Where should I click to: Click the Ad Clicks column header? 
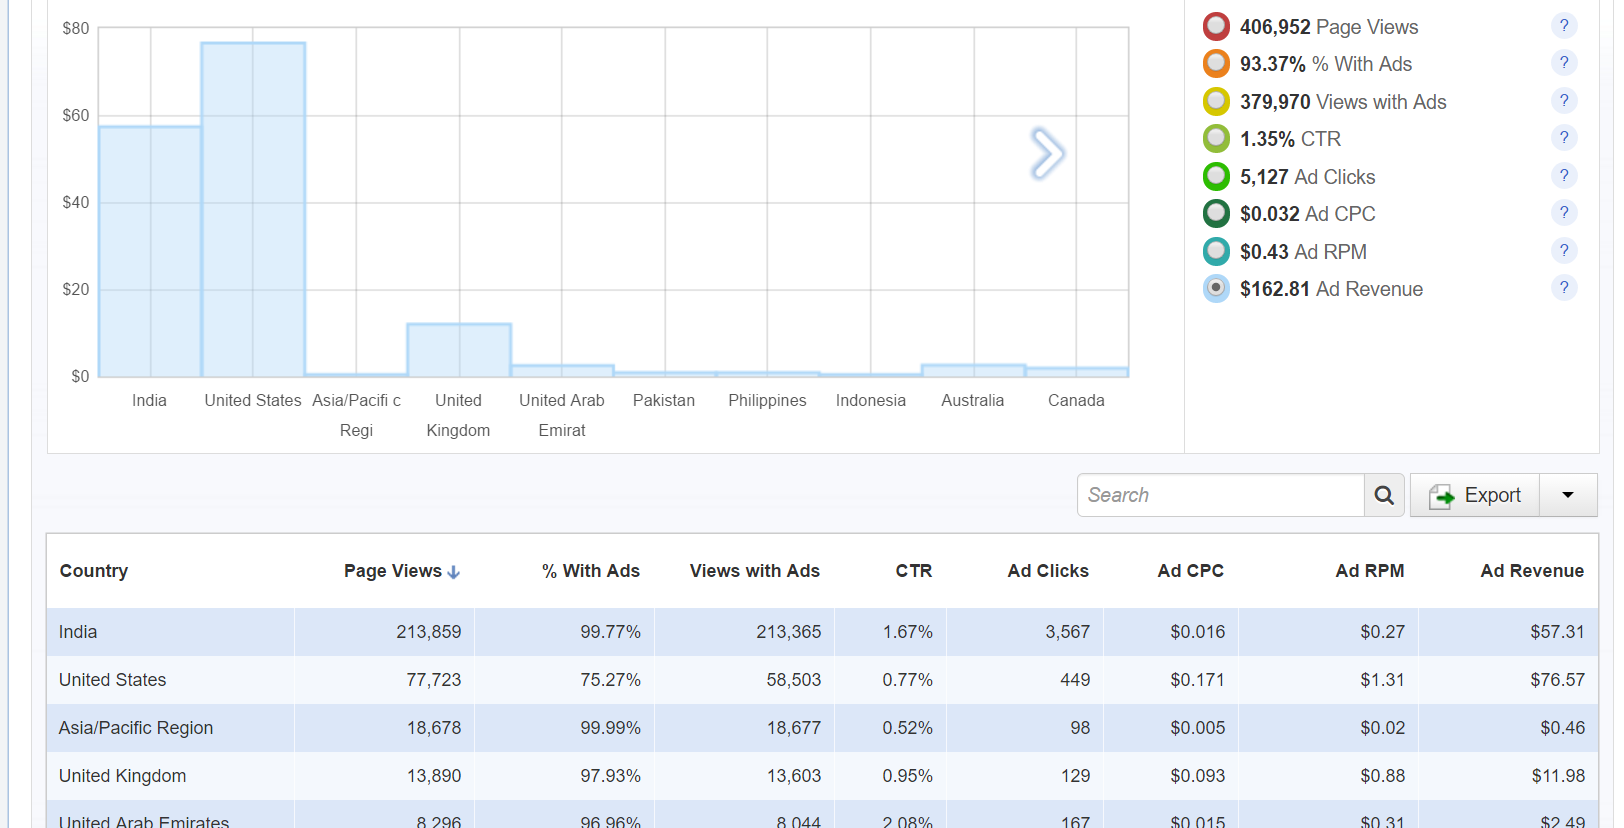(1047, 571)
